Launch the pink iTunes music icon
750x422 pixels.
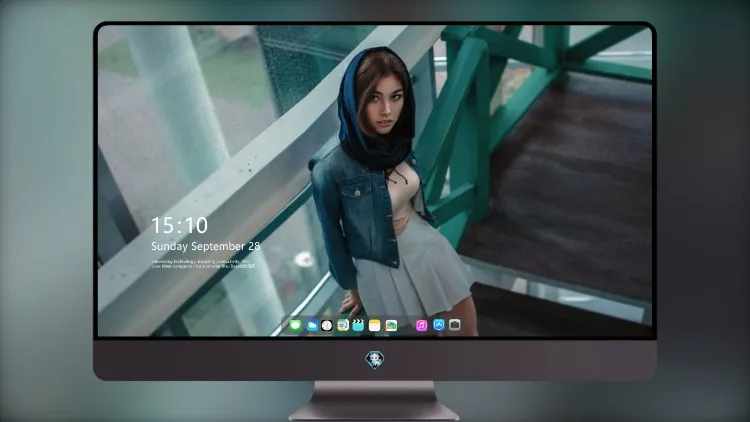click(x=421, y=325)
